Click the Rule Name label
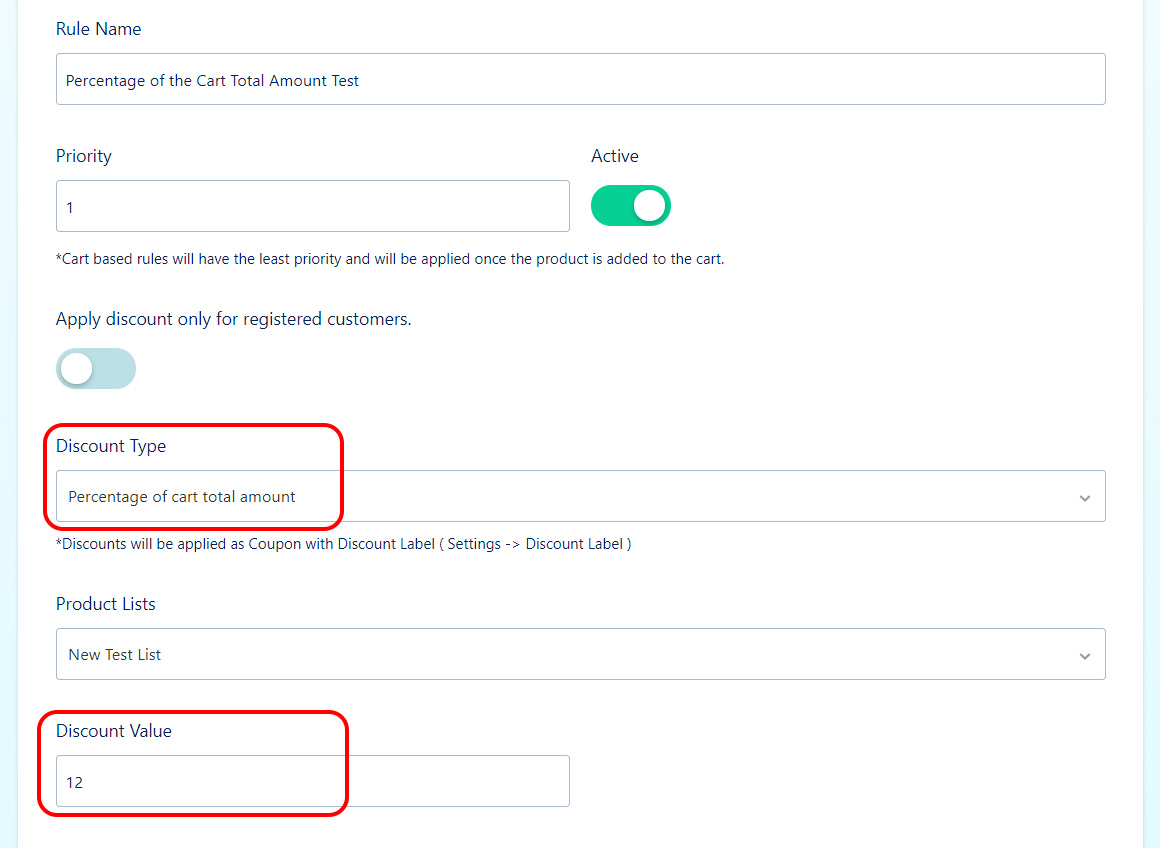Image resolution: width=1160 pixels, height=848 pixels. point(98,29)
